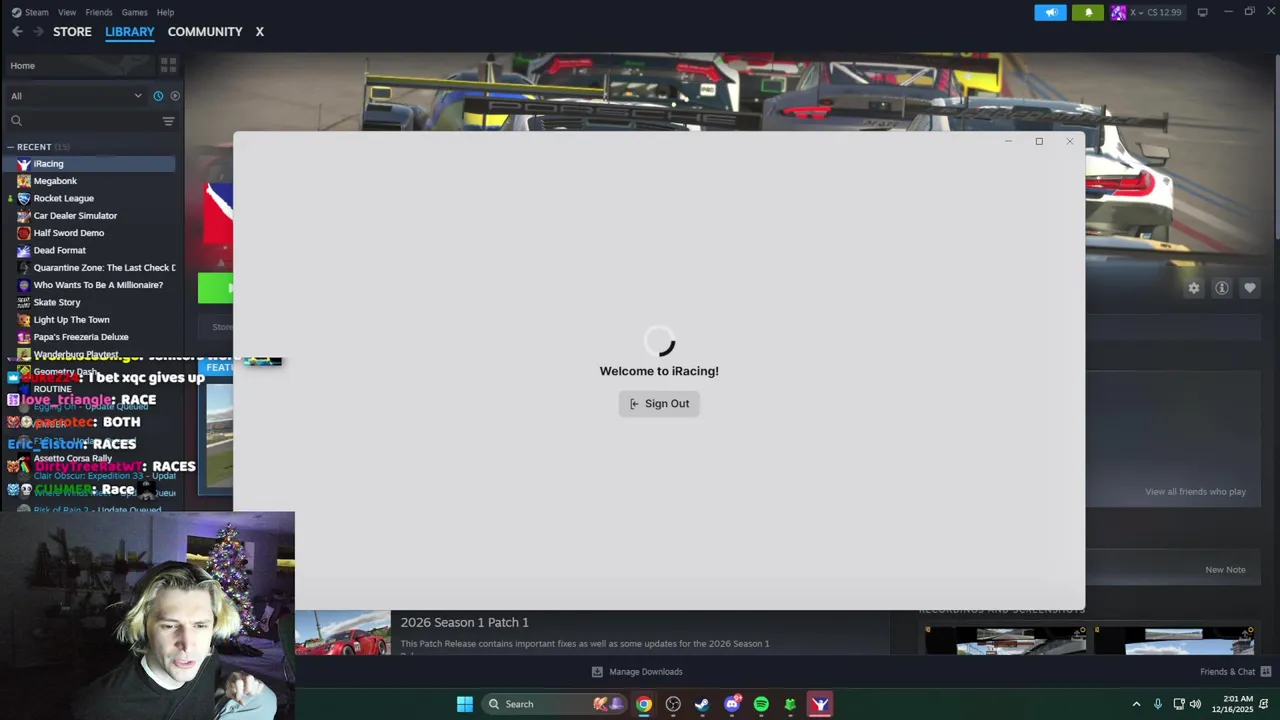Click the library search magnifier icon

(16, 121)
